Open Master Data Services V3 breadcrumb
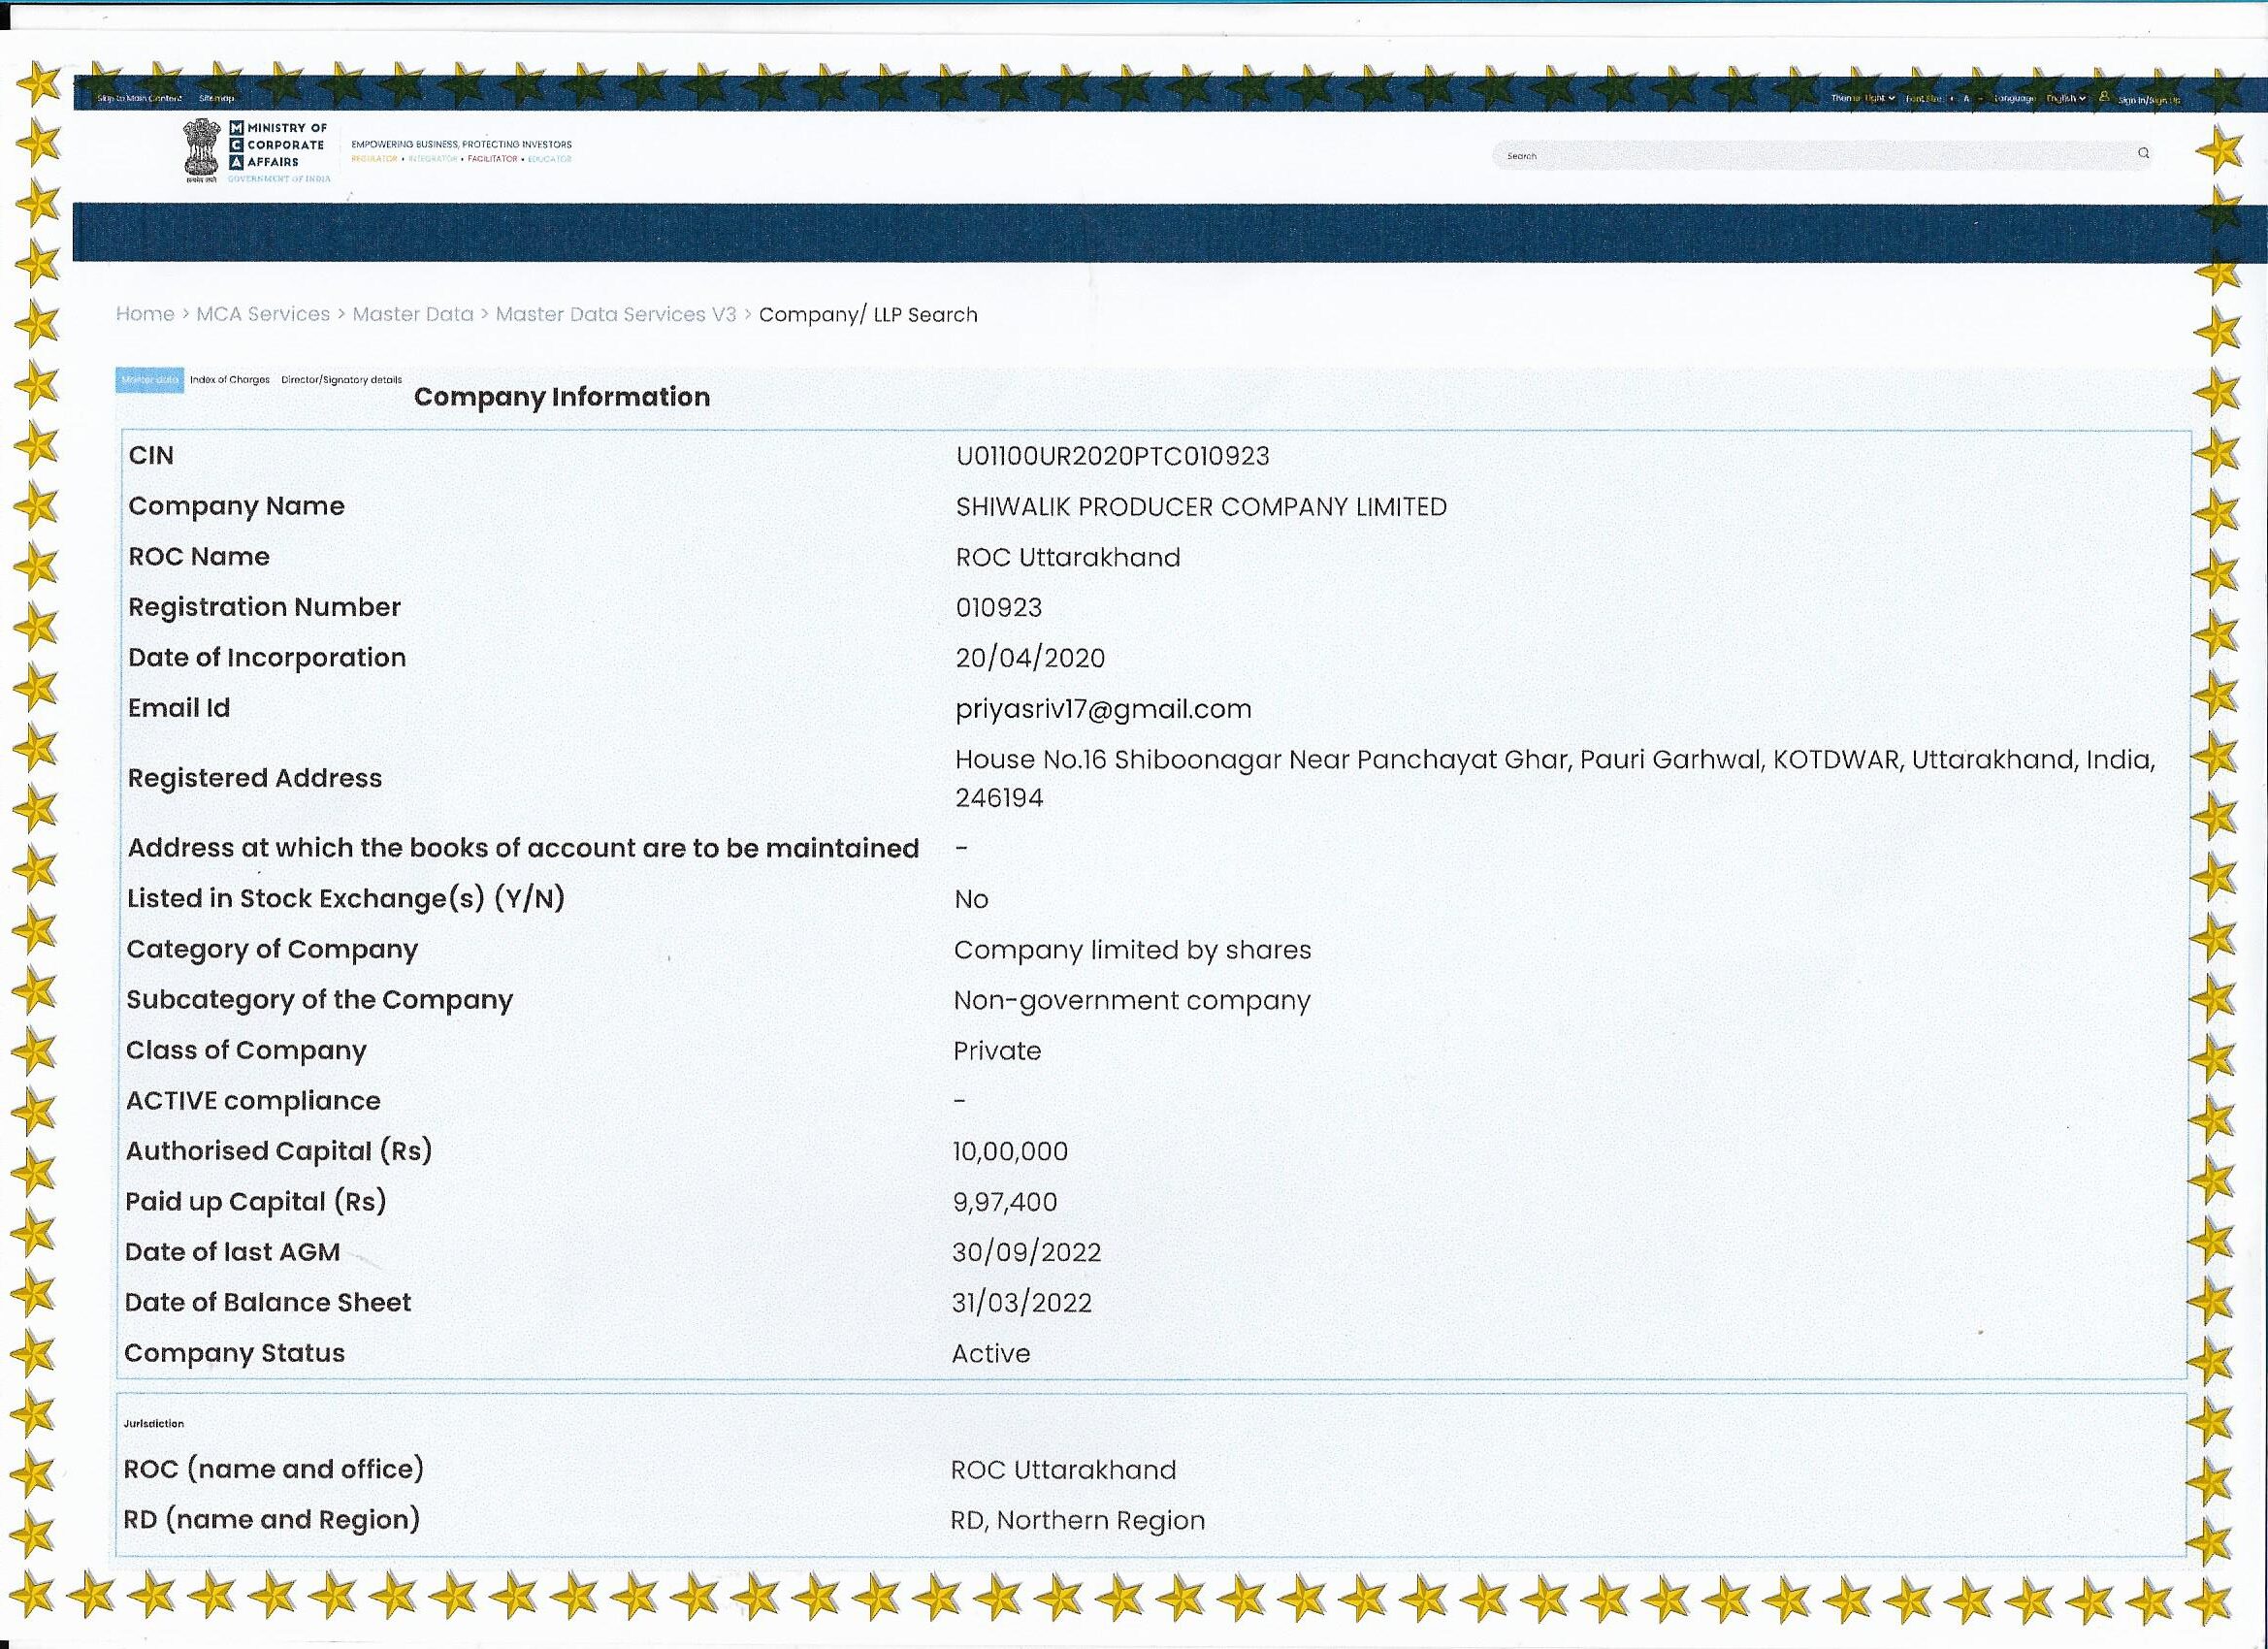 (616, 314)
